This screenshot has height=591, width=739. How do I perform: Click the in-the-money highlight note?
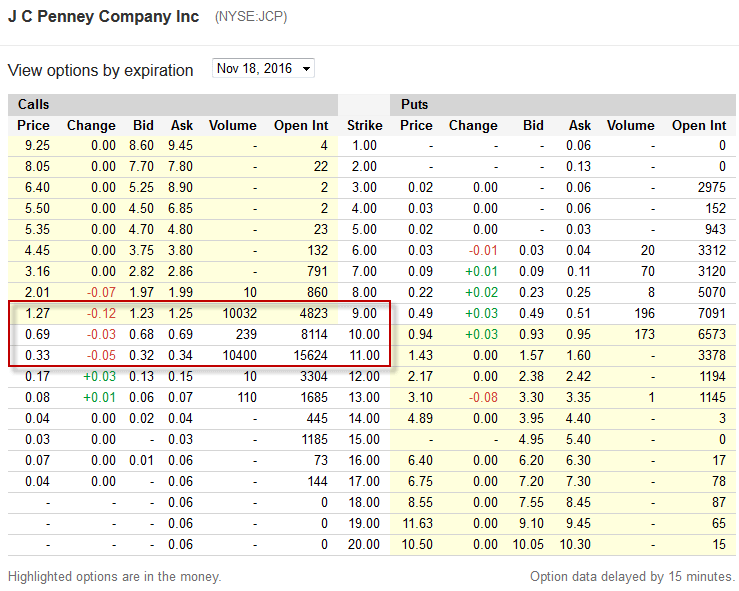tap(115, 576)
